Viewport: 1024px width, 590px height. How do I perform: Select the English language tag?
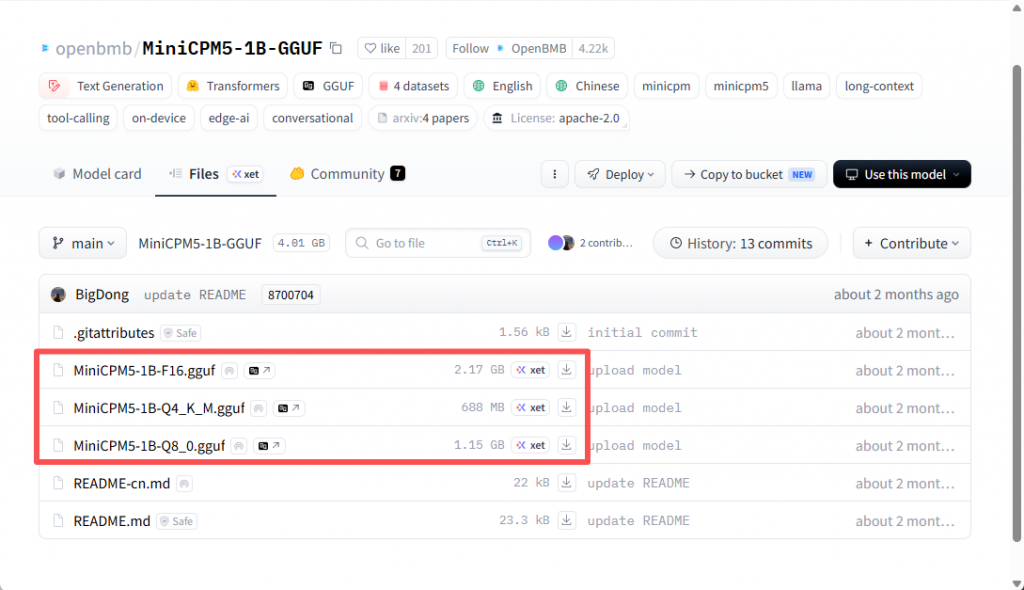click(x=502, y=86)
